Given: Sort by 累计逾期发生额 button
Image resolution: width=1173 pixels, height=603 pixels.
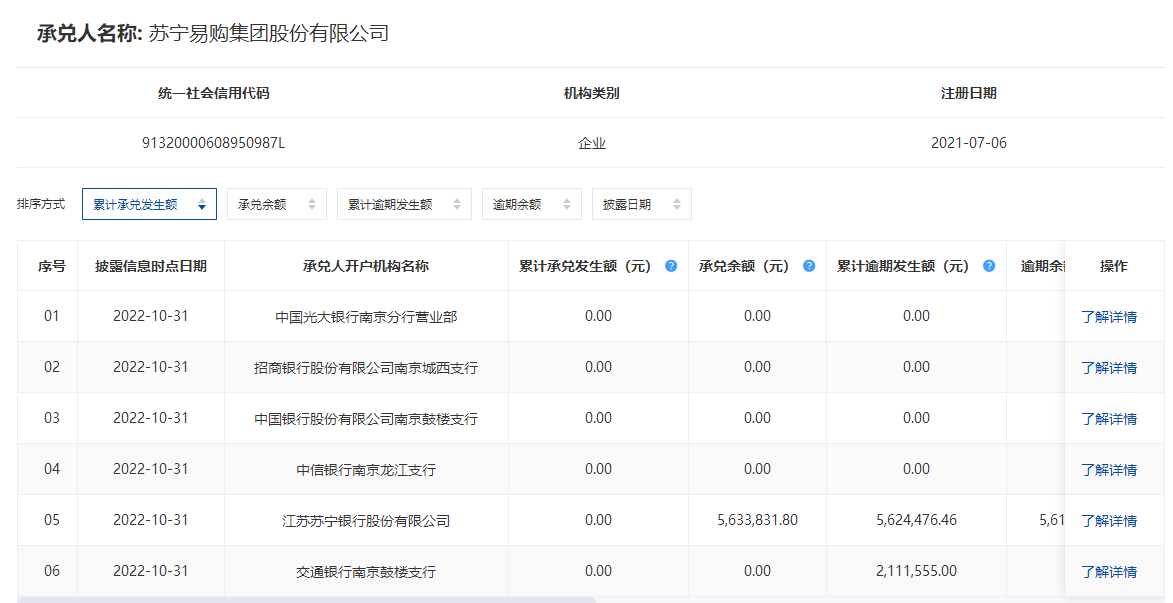Looking at the screenshot, I should pyautogui.click(x=404, y=204).
